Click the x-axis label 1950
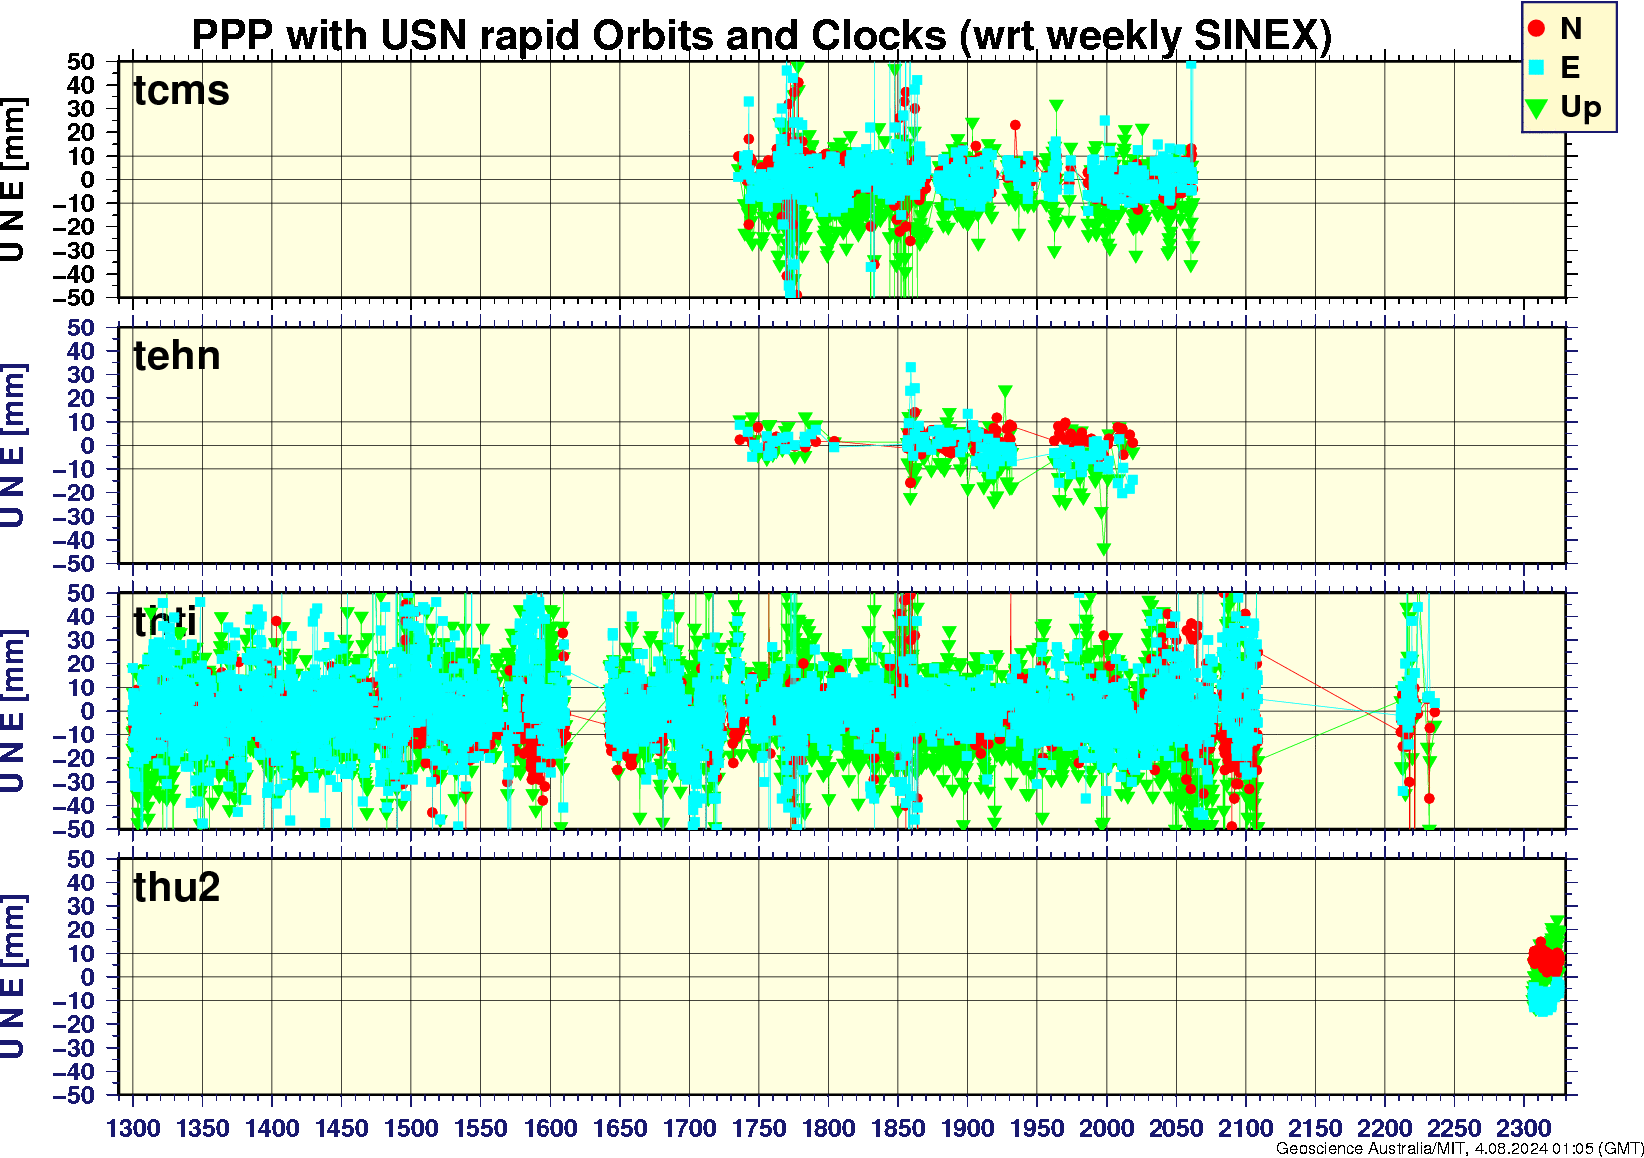The width and height of the screenshot is (1644, 1158). coord(1037,1128)
